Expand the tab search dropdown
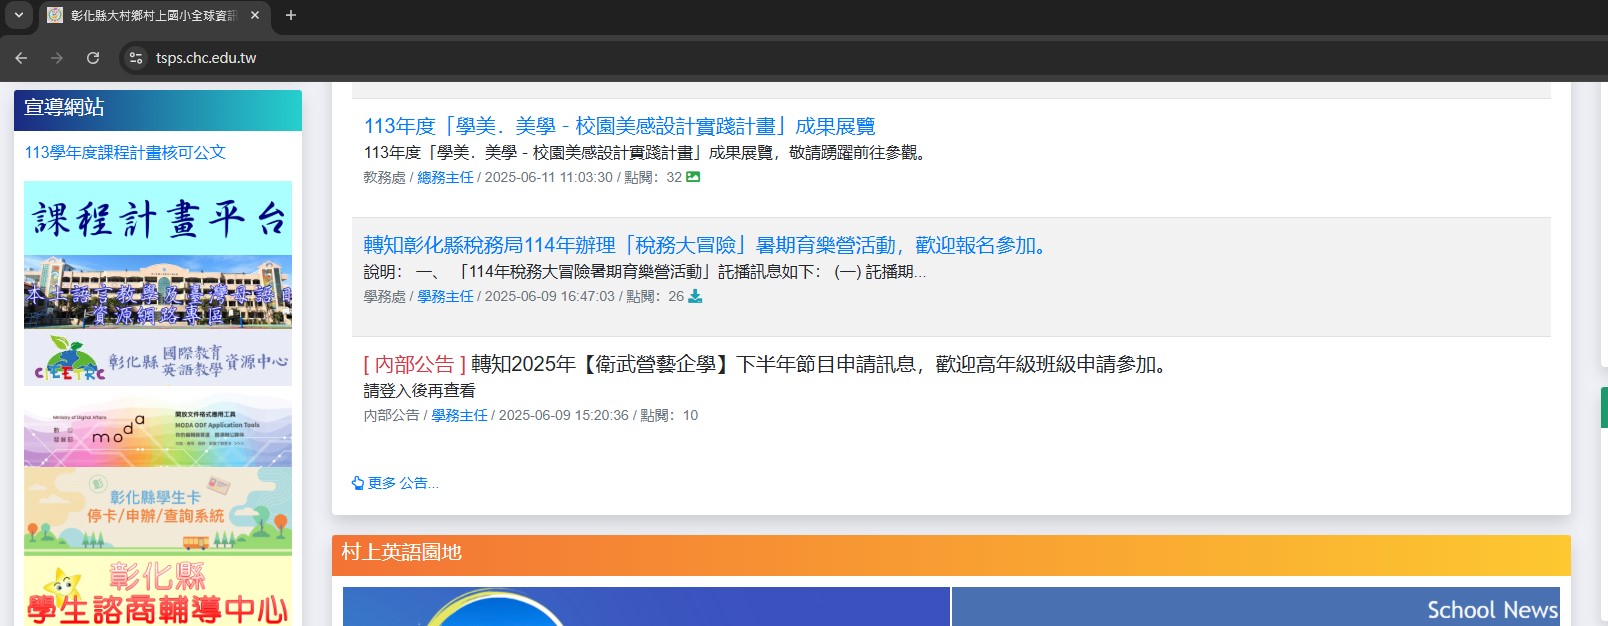The height and width of the screenshot is (626, 1608). point(18,15)
